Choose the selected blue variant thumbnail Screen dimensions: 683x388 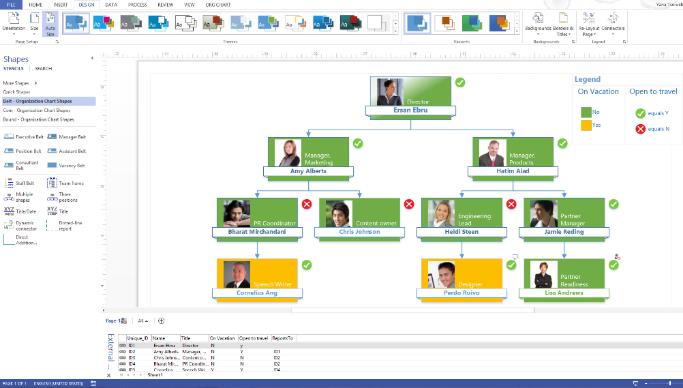(417, 23)
